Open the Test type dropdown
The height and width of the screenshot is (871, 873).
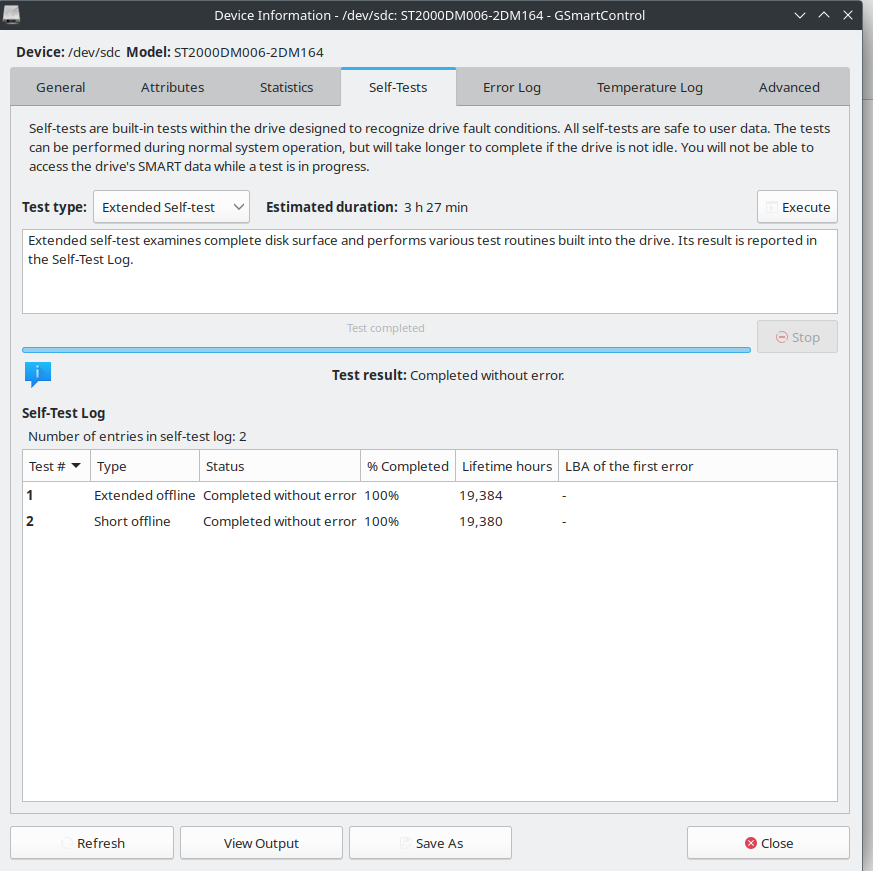(x=171, y=207)
